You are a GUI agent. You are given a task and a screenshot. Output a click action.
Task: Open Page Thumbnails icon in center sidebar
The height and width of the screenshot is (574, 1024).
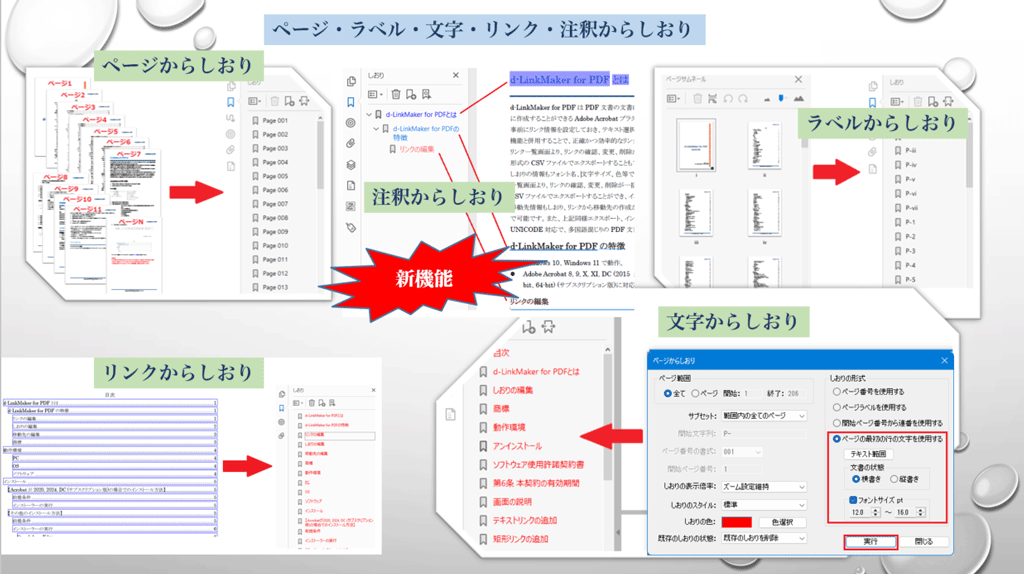pyautogui.click(x=351, y=81)
